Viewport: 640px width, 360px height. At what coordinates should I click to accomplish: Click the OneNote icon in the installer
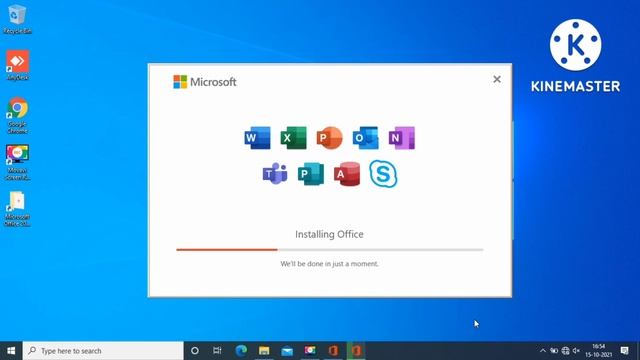(x=402, y=138)
